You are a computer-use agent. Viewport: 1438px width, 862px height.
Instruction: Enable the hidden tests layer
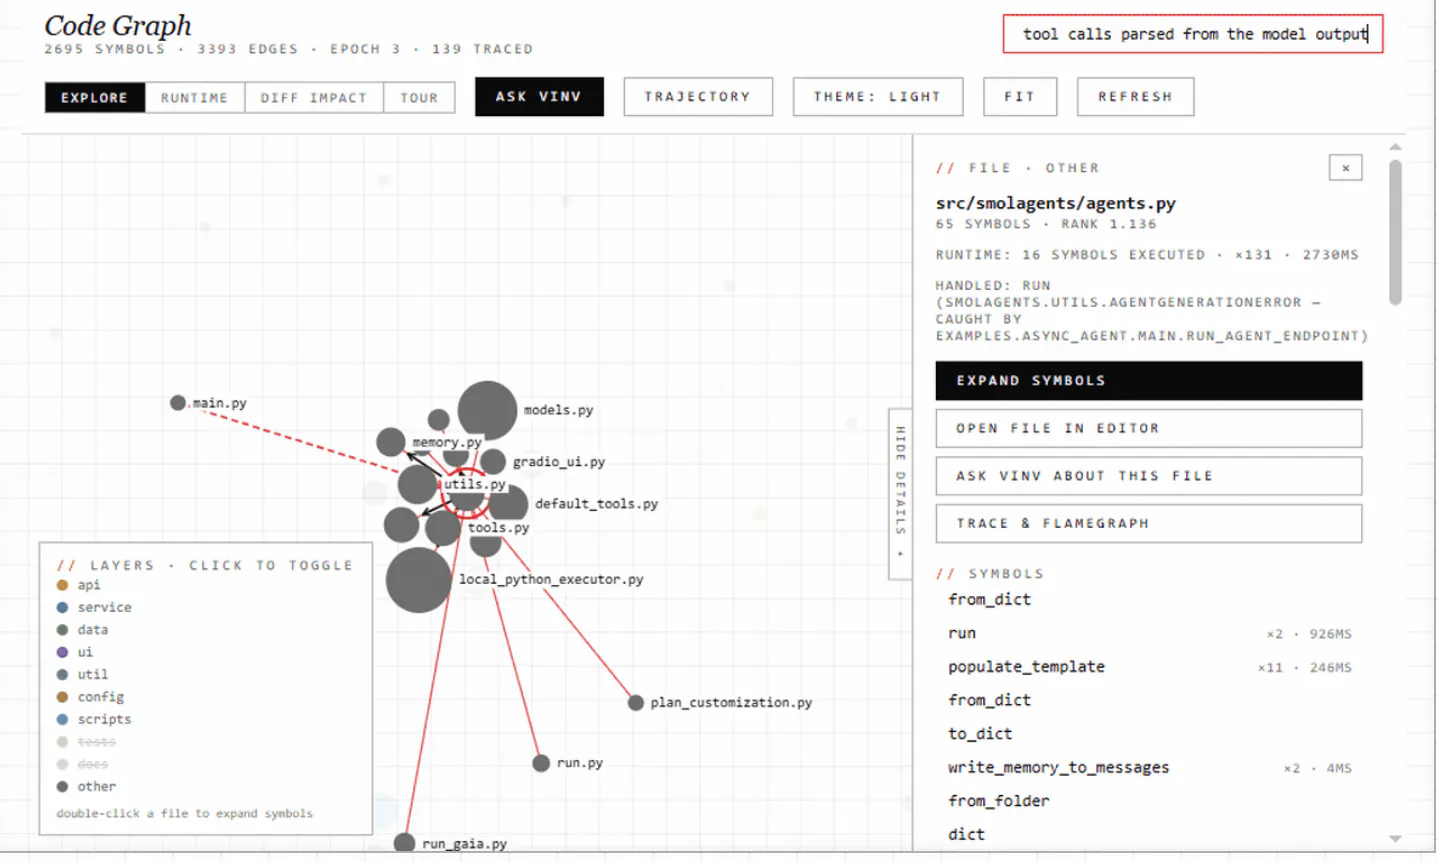tap(86, 742)
